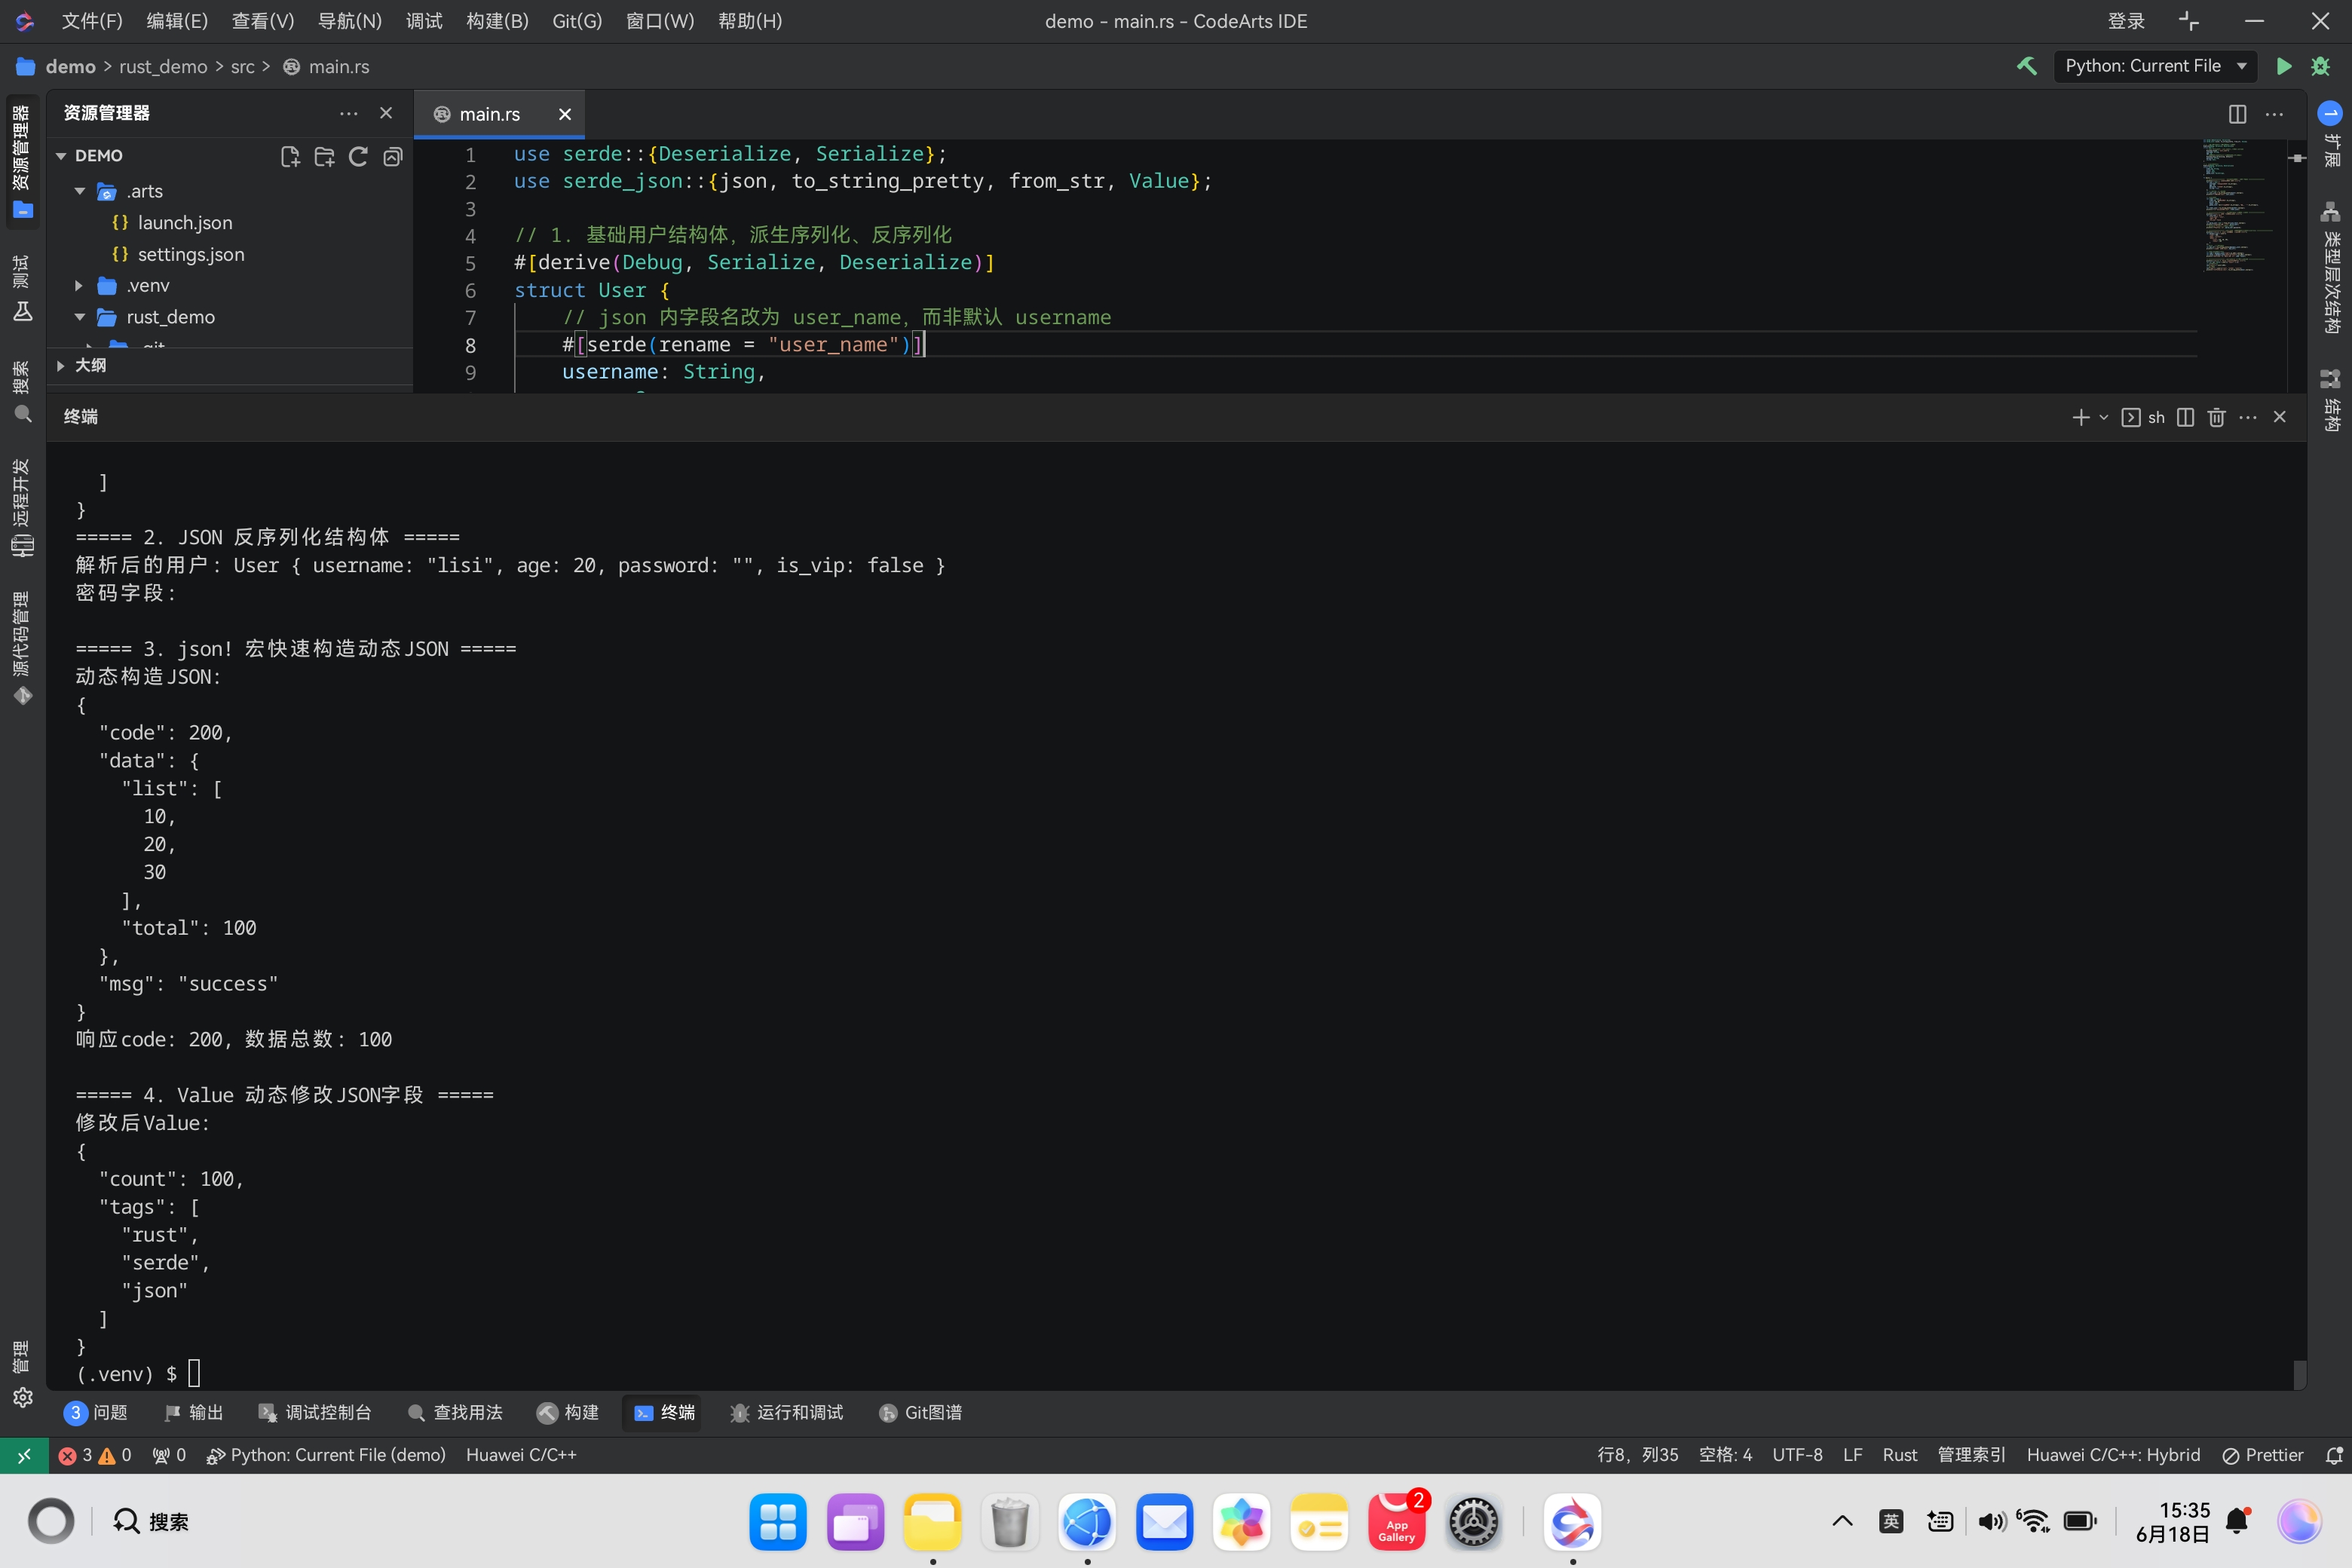
Task: Click UTF-8 encoding in status bar
Action: [x=1797, y=1455]
